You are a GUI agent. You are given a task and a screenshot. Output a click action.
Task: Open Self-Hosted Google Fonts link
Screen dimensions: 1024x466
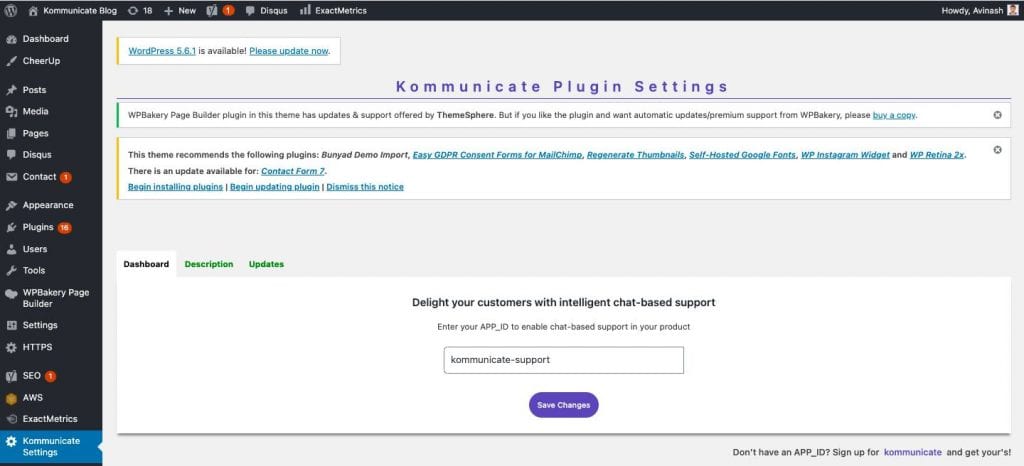click(743, 155)
